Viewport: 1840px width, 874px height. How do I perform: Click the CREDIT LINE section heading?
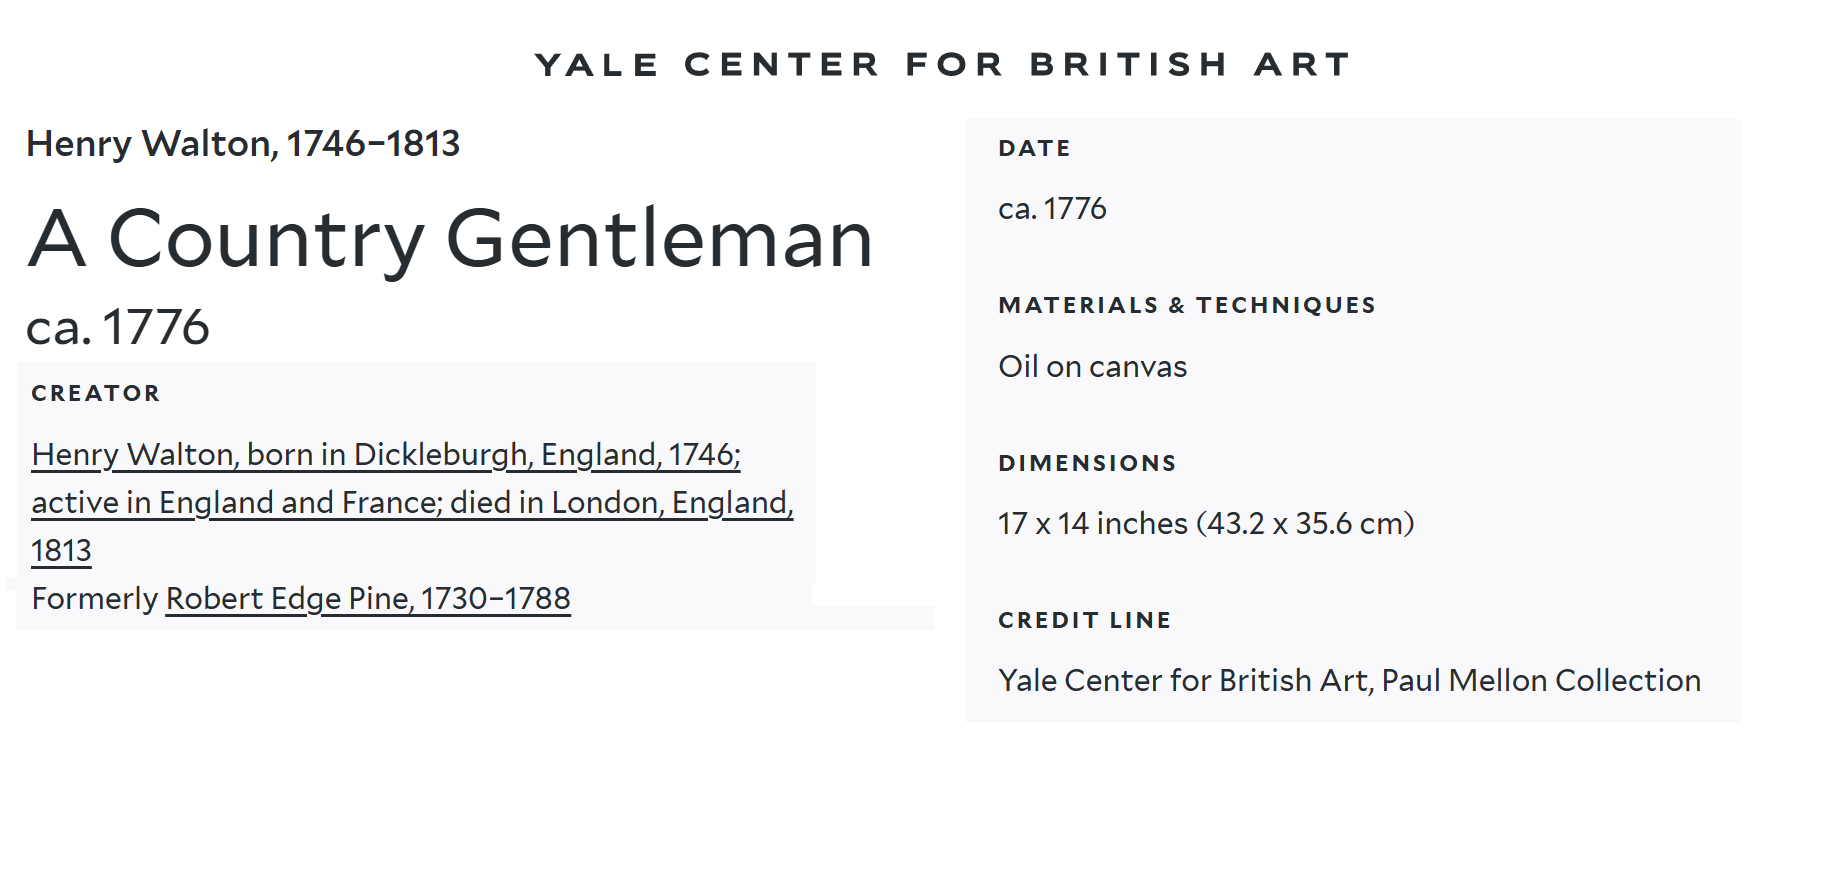pyautogui.click(x=1084, y=621)
